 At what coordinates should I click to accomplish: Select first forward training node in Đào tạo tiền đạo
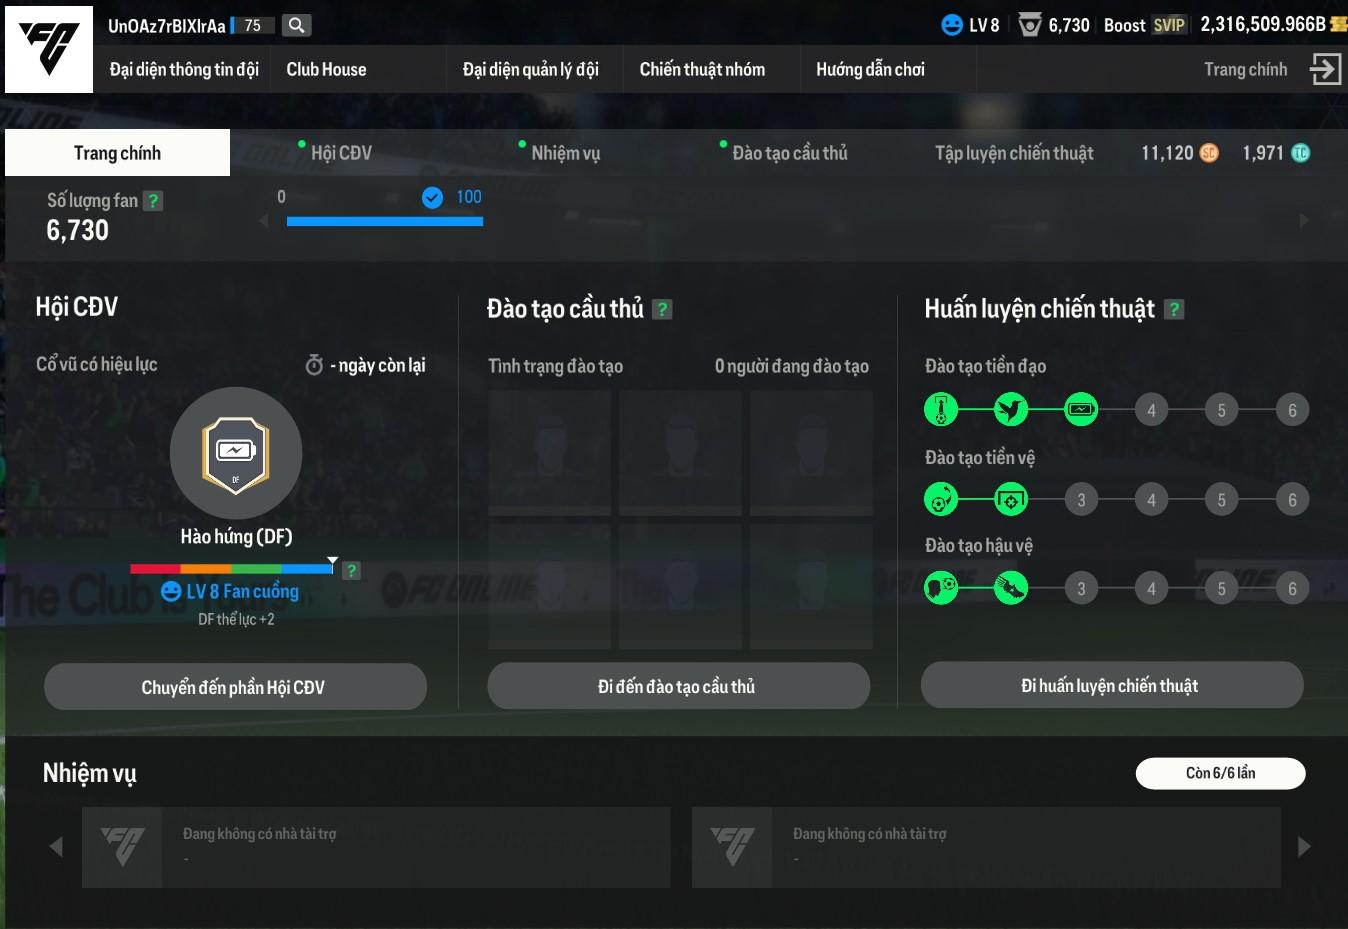pos(940,409)
